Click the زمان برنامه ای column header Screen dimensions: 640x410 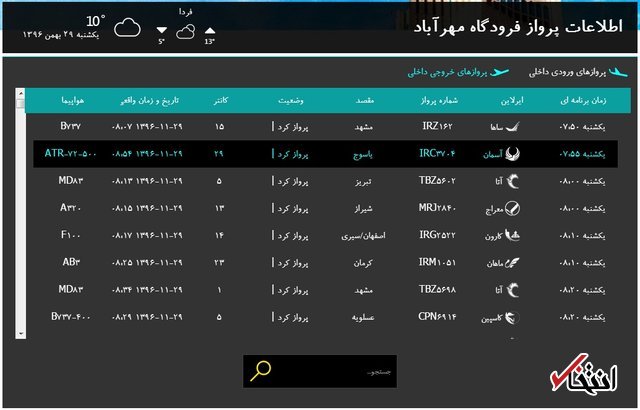(583, 100)
